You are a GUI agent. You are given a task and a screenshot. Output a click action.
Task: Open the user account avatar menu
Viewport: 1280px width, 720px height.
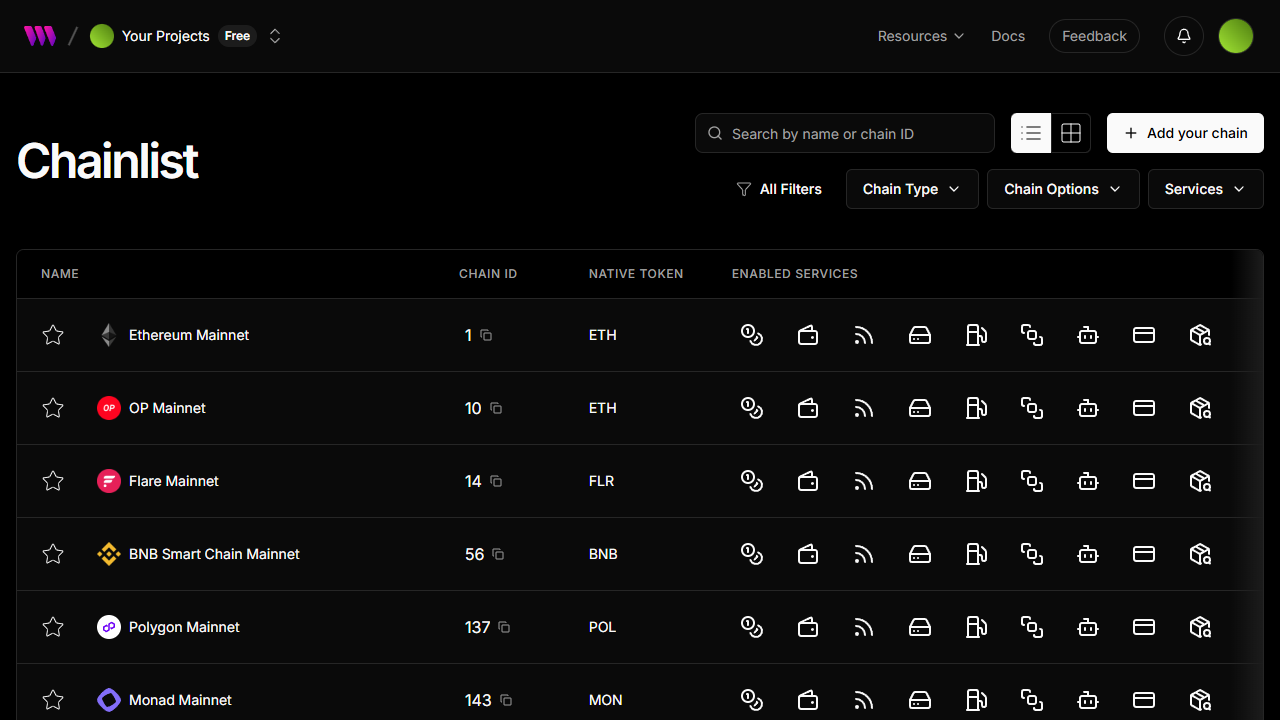coord(1236,36)
